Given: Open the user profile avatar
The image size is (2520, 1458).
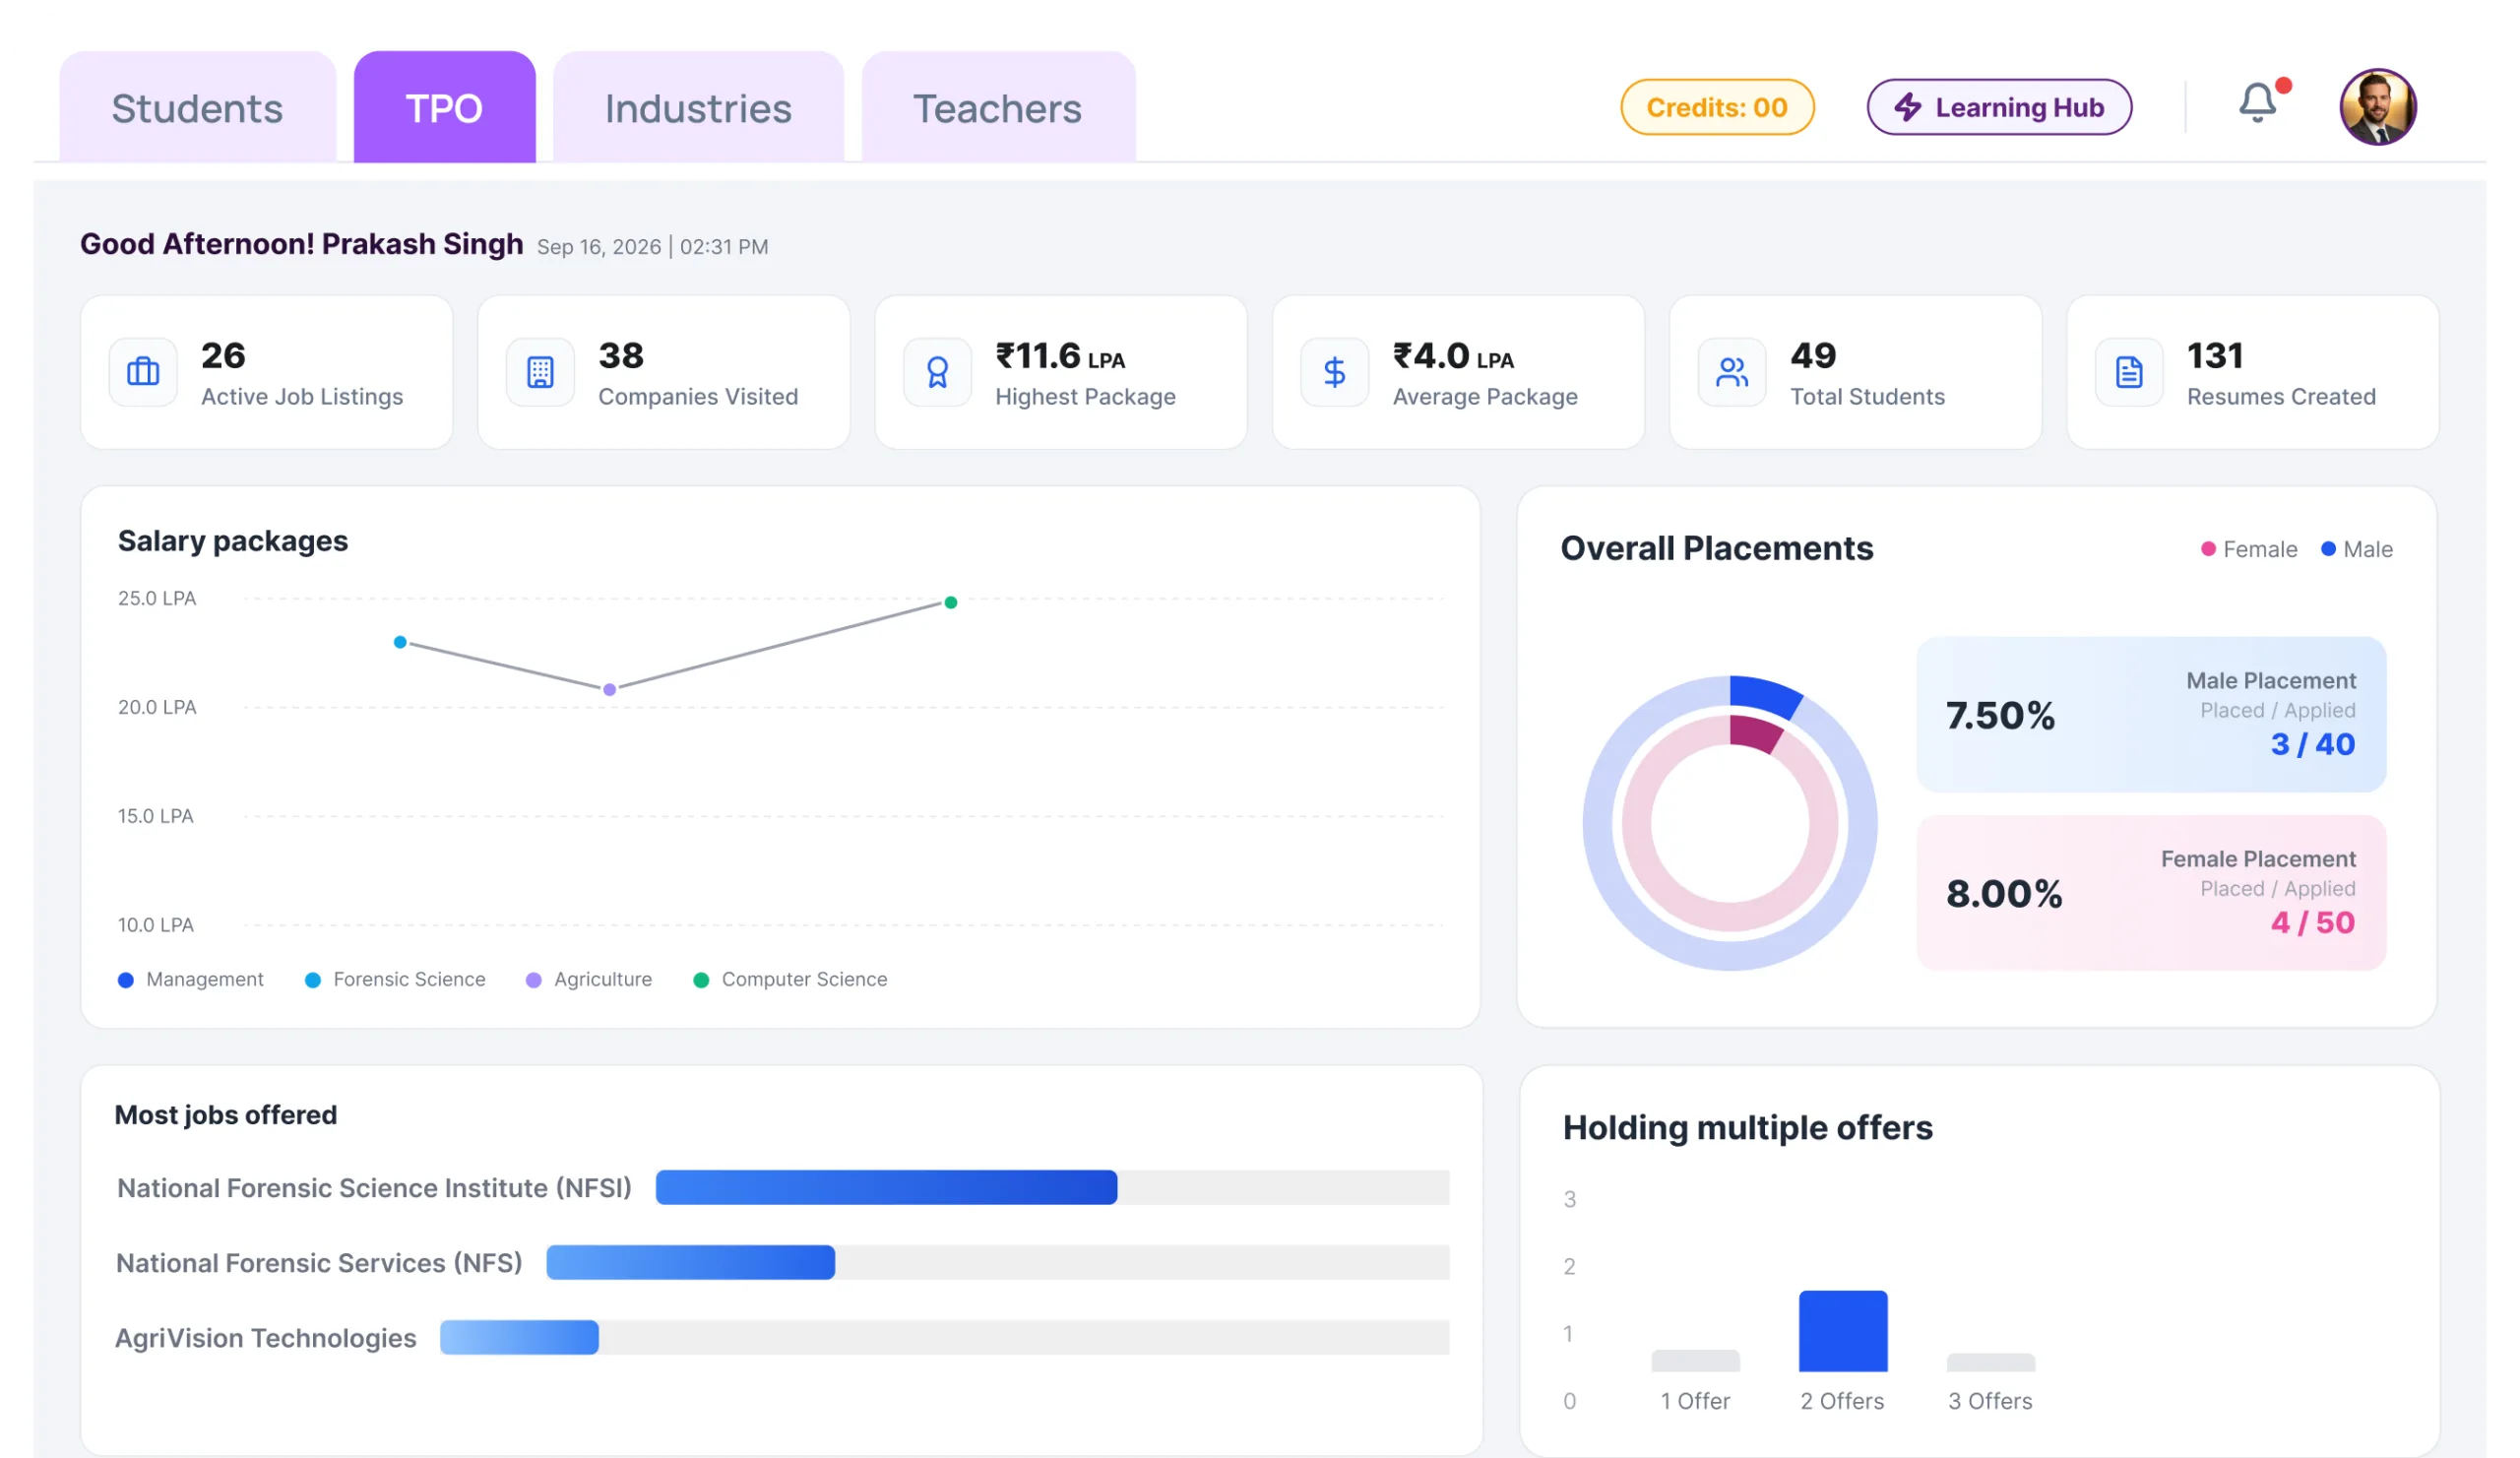Looking at the screenshot, I should [2377, 106].
